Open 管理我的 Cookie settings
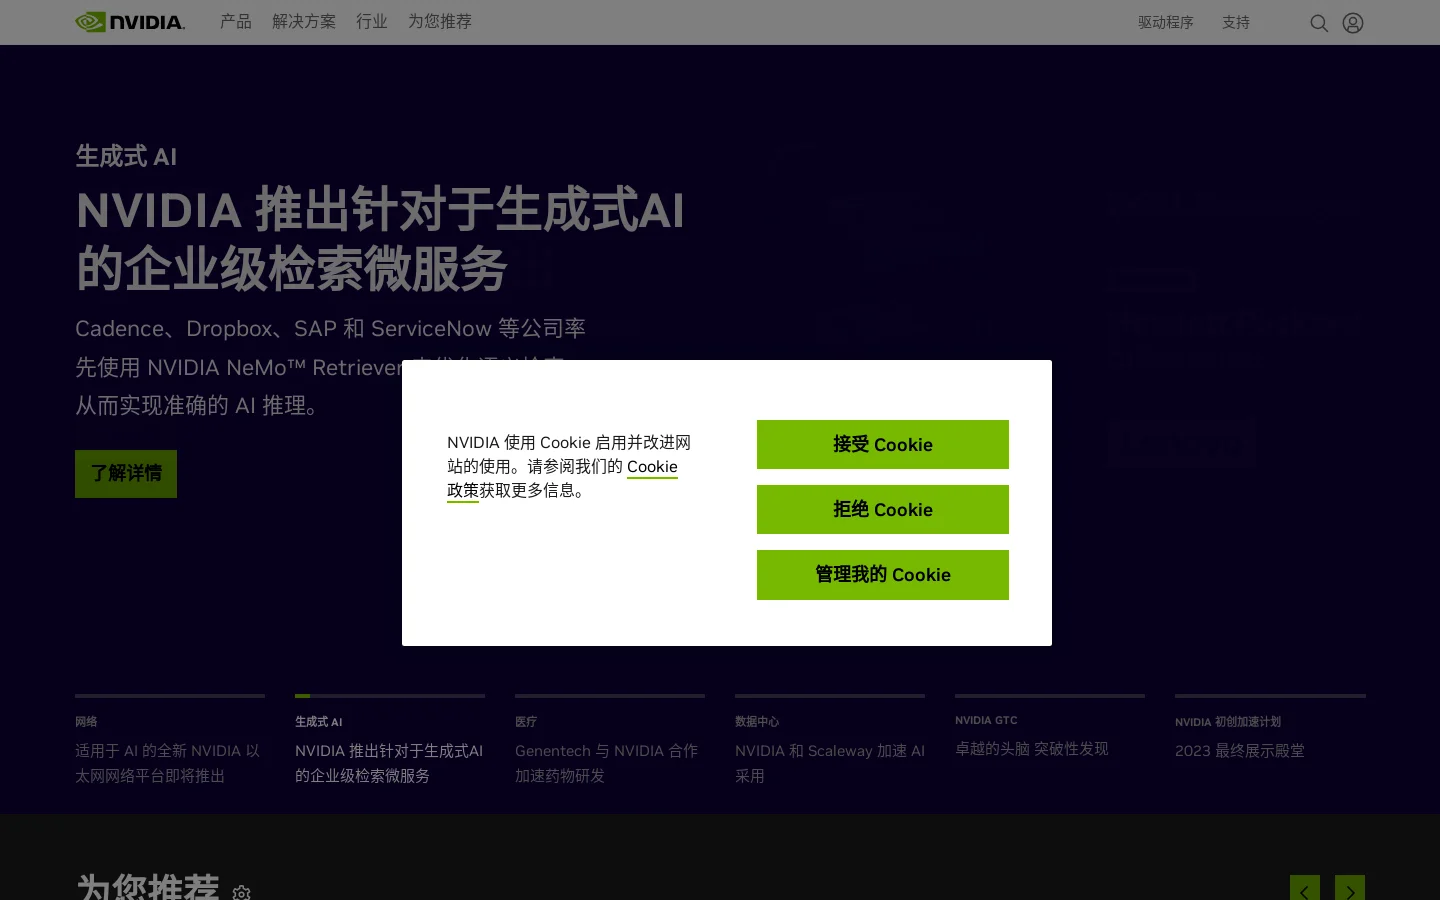Screen dimensions: 1440x900 pos(883,575)
